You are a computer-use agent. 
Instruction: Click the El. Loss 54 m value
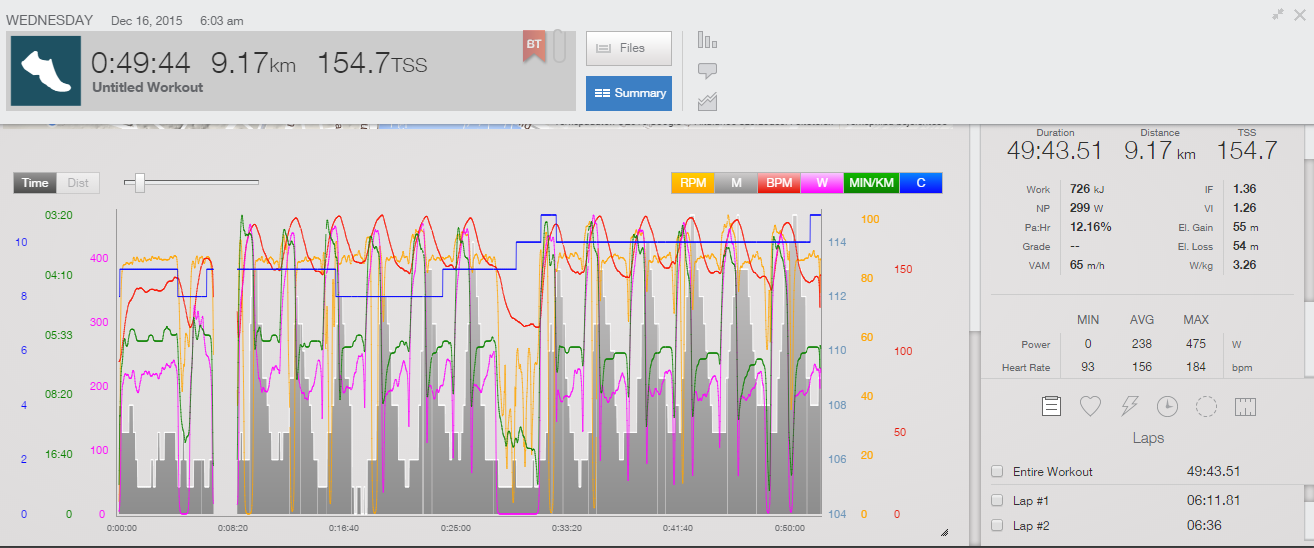[x=1246, y=246]
